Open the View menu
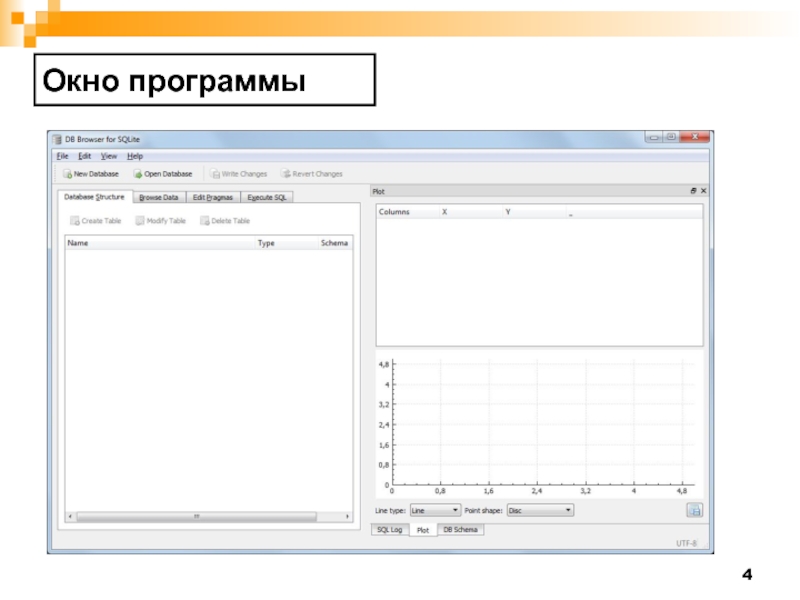Image resolution: width=800 pixels, height=600 pixels. 109,156
